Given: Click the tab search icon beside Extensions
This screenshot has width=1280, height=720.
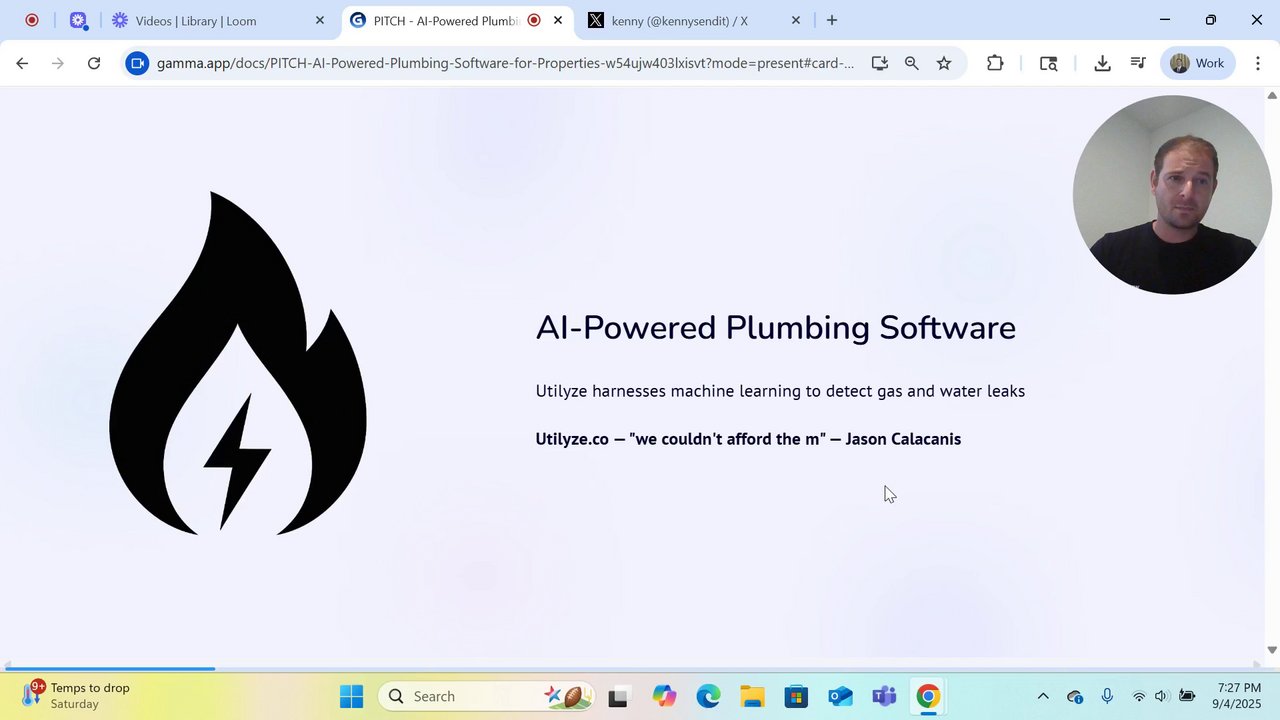Looking at the screenshot, I should [x=1049, y=63].
